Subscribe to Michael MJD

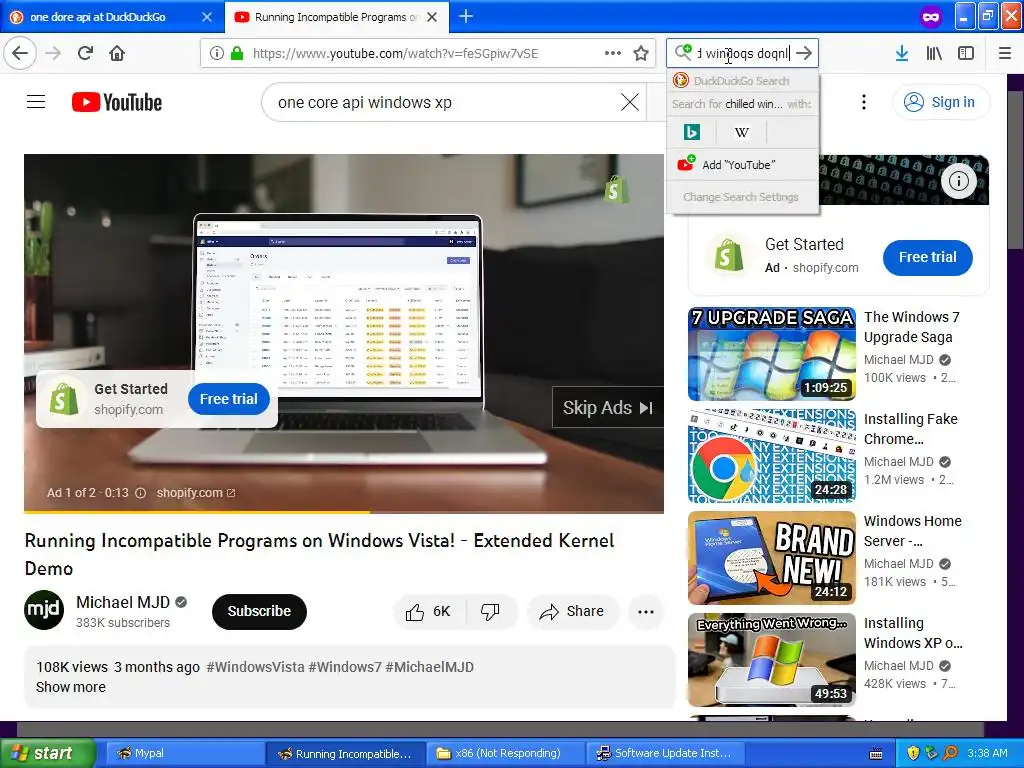coord(259,611)
